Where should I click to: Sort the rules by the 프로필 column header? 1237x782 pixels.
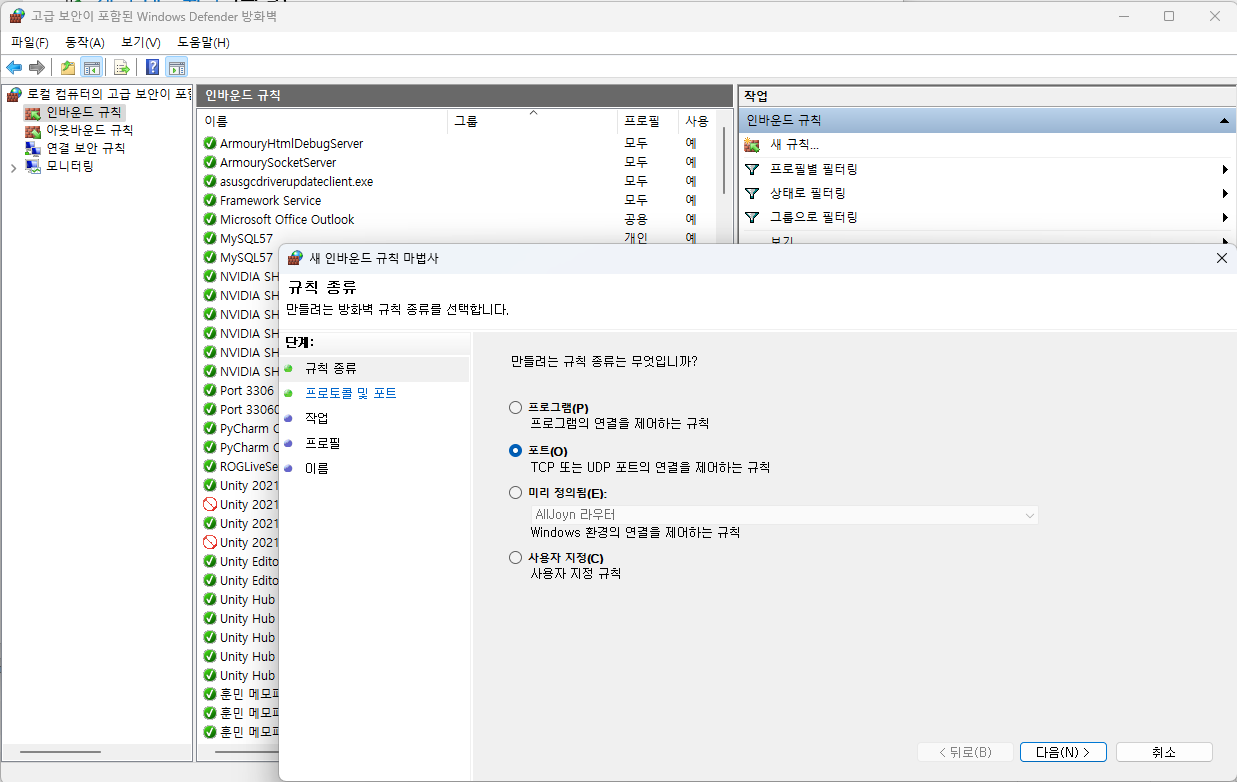[x=649, y=121]
